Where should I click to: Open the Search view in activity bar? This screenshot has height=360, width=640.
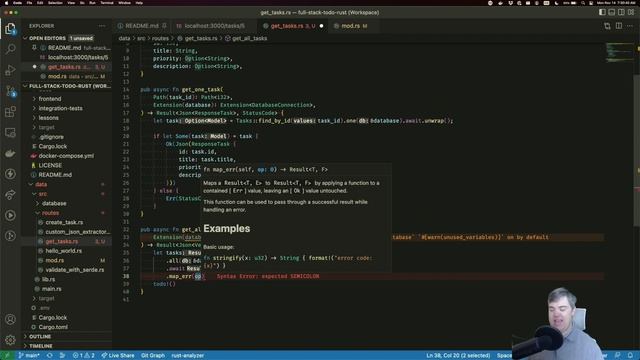click(x=10, y=49)
